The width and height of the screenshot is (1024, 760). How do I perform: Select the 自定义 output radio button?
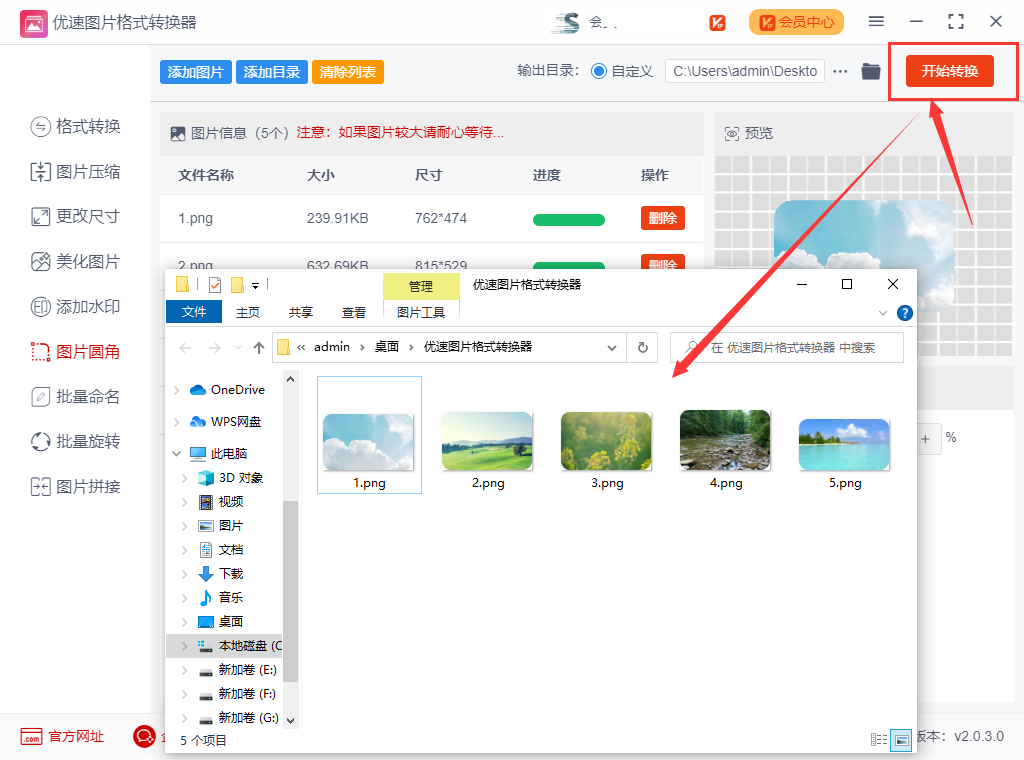(599, 71)
